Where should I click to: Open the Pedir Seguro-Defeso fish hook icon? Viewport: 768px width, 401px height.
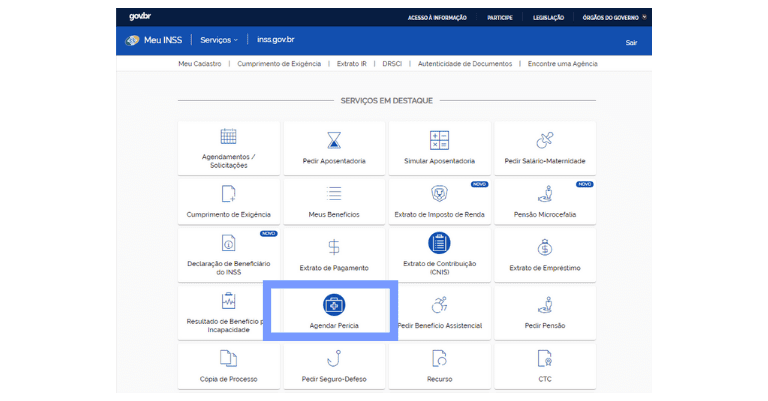point(334,358)
